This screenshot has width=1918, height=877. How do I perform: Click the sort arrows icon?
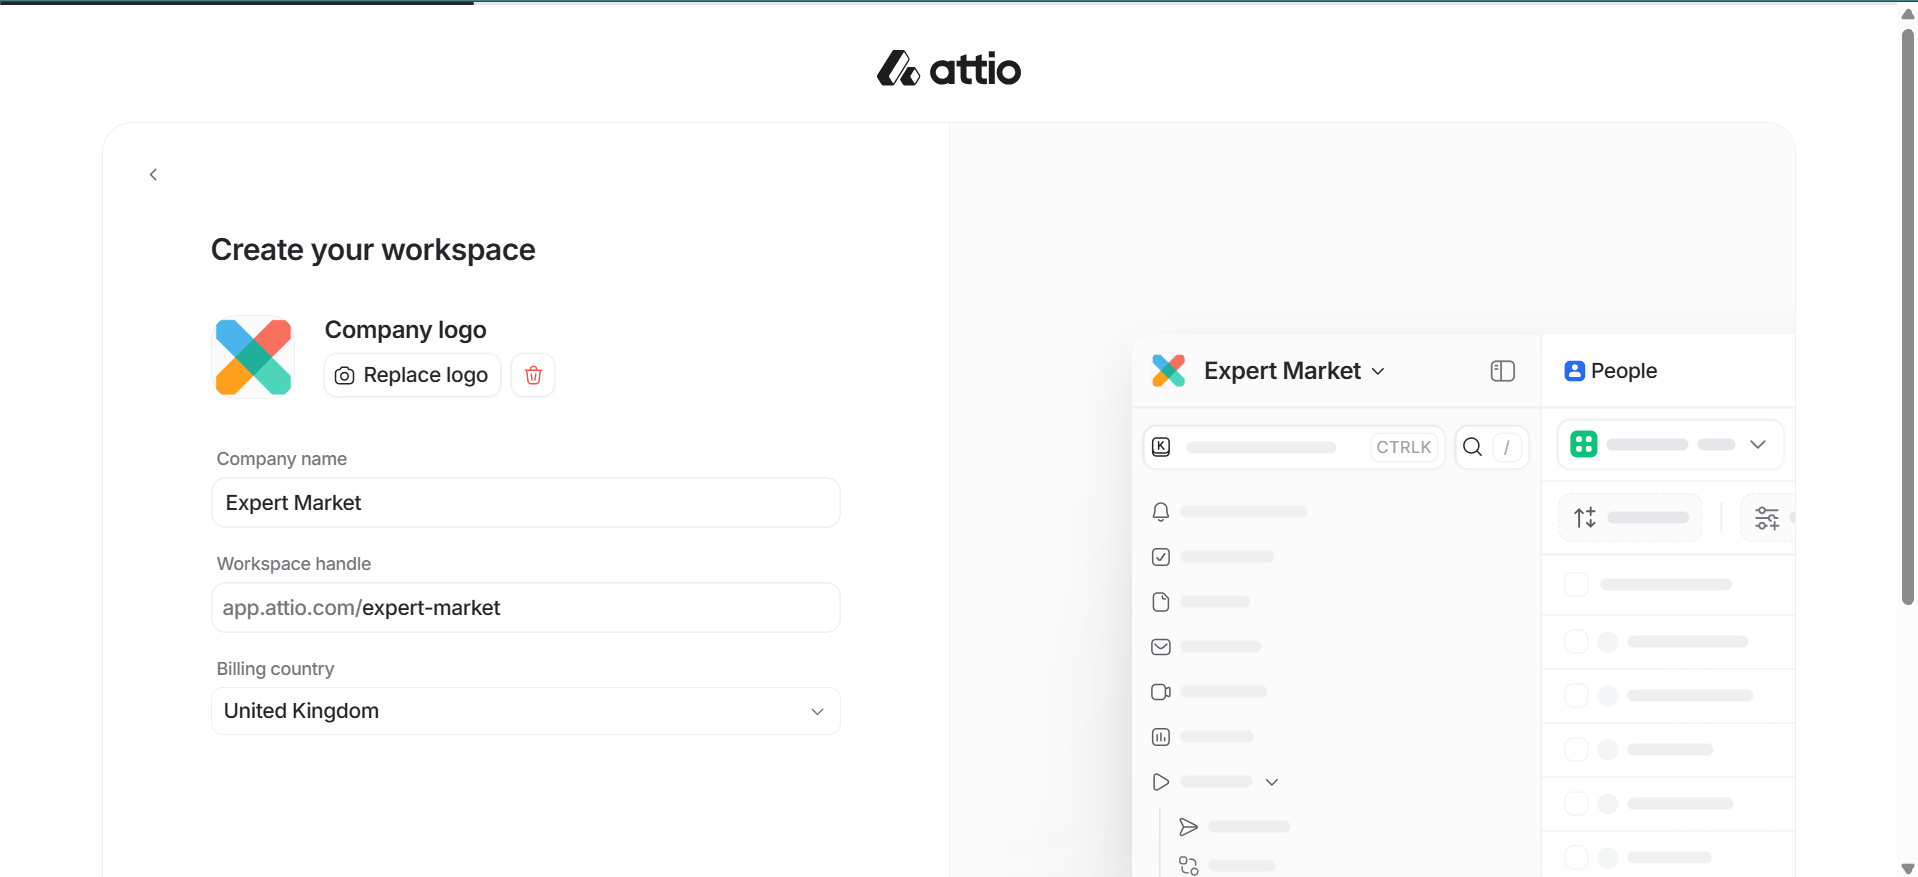point(1585,518)
